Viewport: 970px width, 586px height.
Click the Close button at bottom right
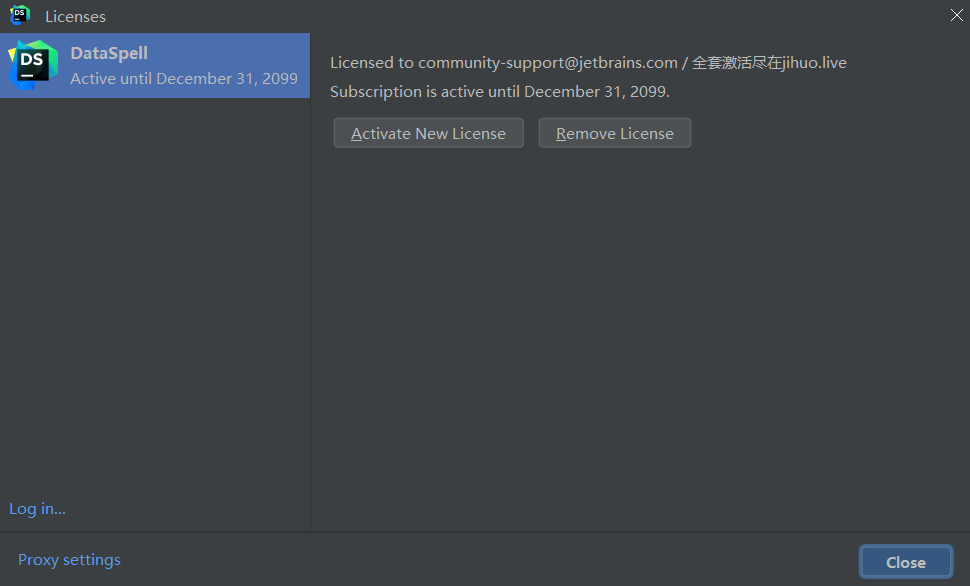click(x=905, y=562)
